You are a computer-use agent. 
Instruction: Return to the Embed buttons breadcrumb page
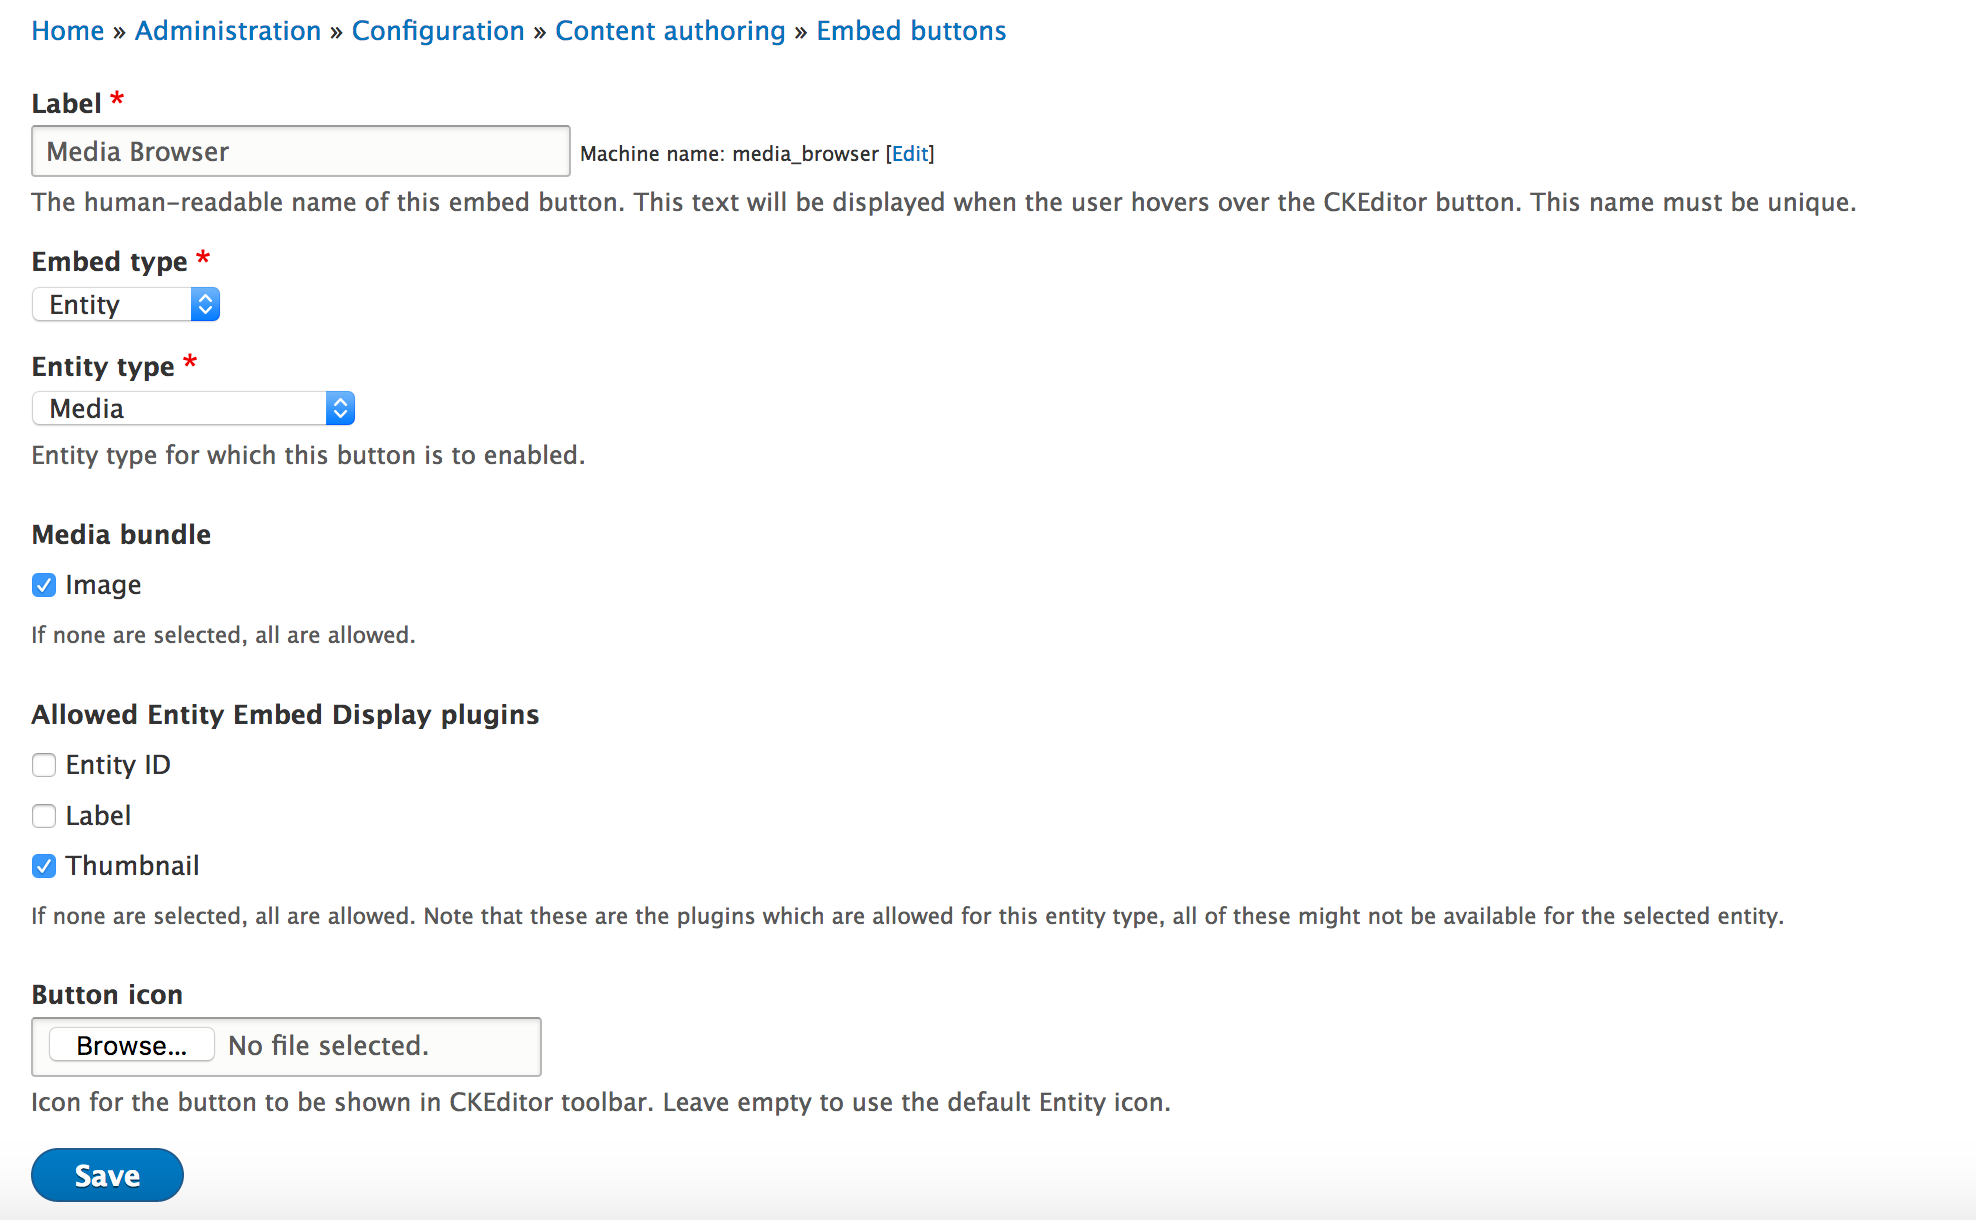tap(911, 31)
